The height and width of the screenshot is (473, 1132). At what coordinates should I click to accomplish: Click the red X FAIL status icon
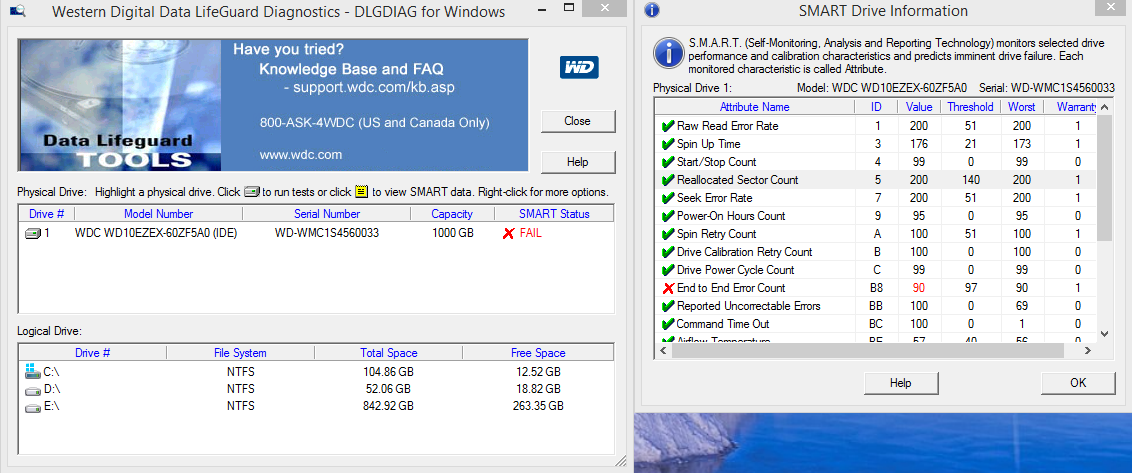pos(509,233)
